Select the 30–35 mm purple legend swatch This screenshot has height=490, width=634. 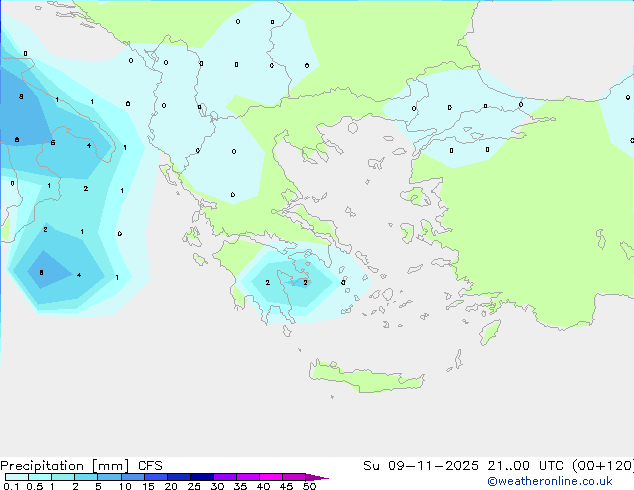(x=225, y=477)
